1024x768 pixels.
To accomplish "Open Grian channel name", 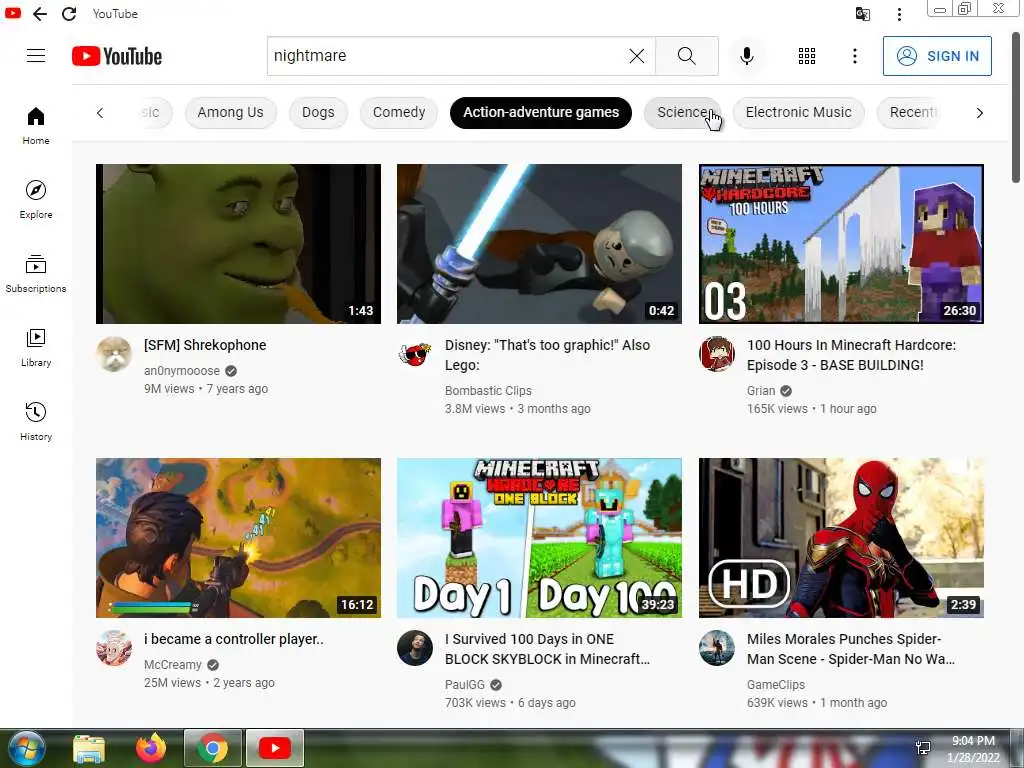I will click(761, 391).
